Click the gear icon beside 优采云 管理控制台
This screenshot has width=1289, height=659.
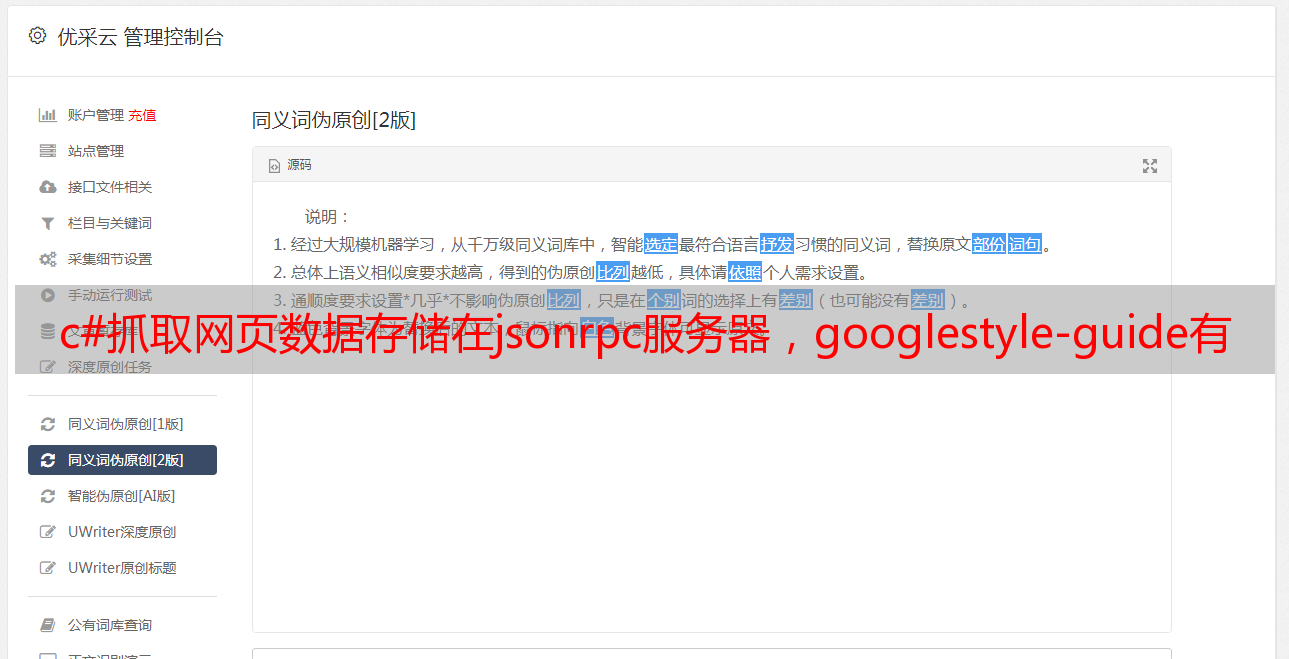37,36
